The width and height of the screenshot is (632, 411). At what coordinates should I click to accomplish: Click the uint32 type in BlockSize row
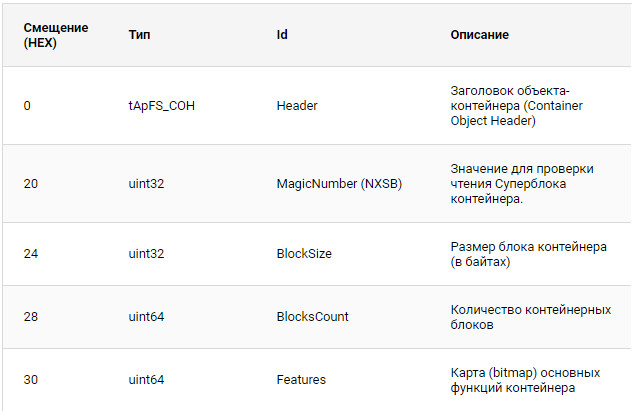(x=147, y=254)
